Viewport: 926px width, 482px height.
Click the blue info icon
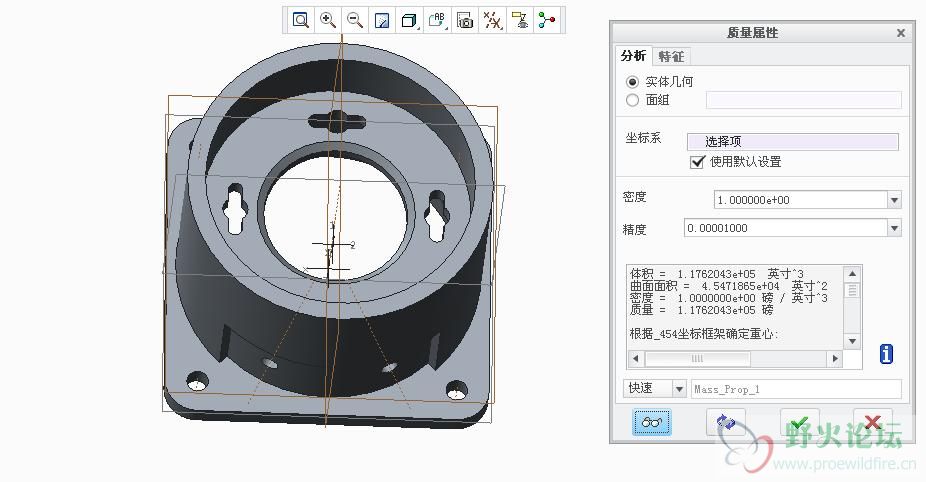pyautogui.click(x=886, y=354)
